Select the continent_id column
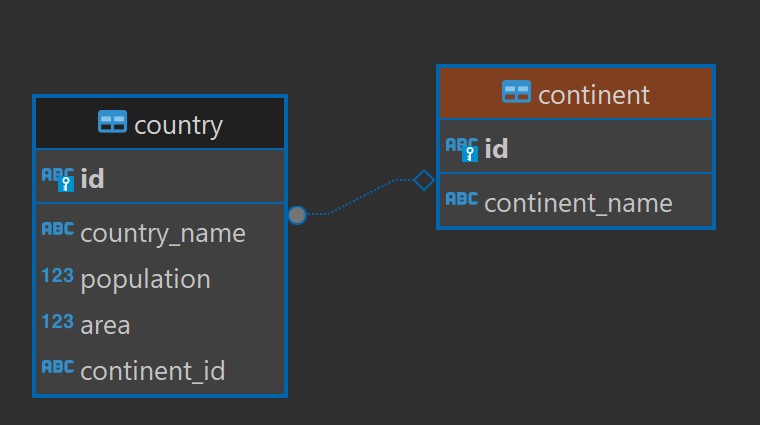This screenshot has height=425, width=760. (152, 371)
